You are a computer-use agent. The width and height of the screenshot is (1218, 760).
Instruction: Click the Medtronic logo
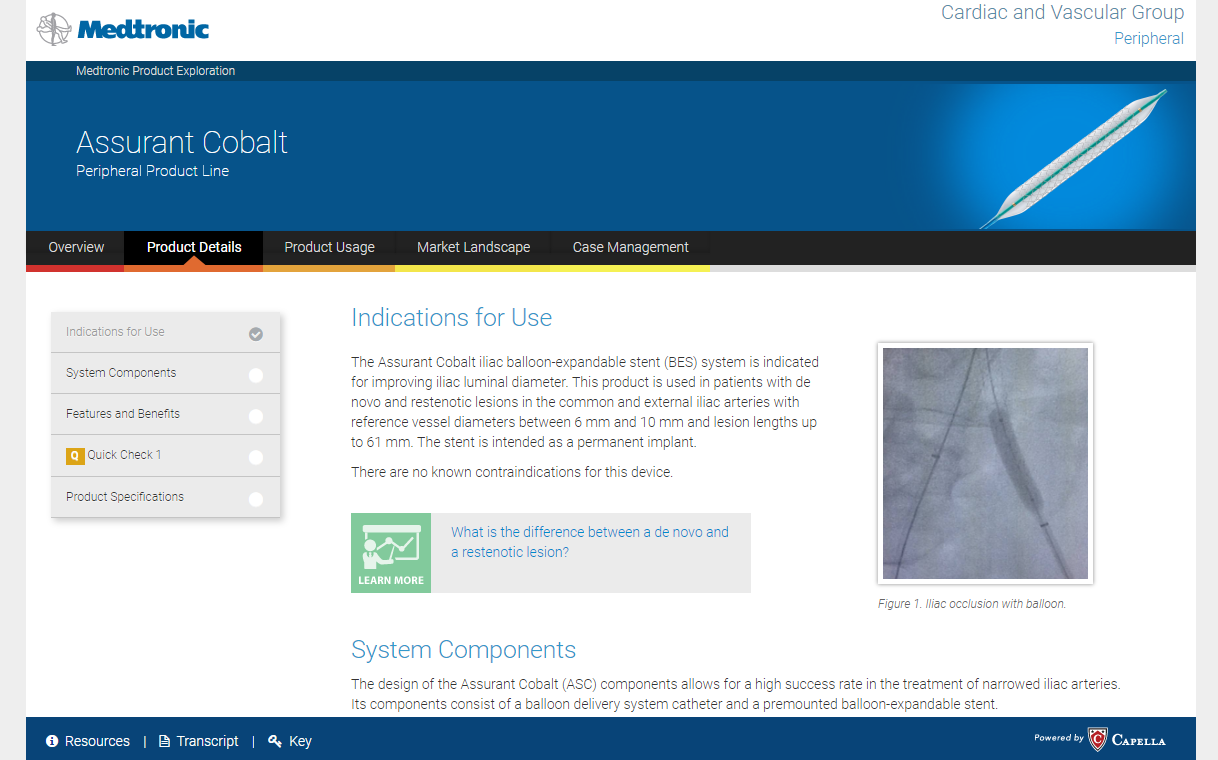pyautogui.click(x=123, y=29)
